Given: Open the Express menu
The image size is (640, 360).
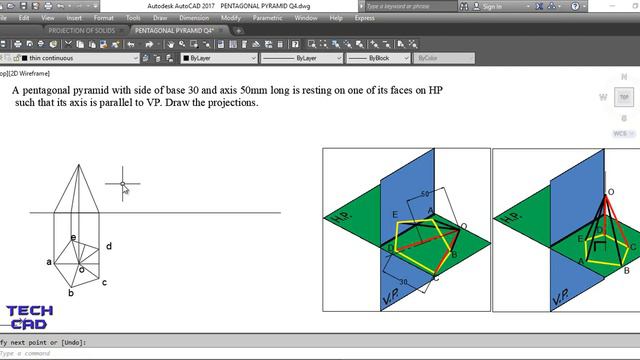Looking at the screenshot, I should [364, 18].
